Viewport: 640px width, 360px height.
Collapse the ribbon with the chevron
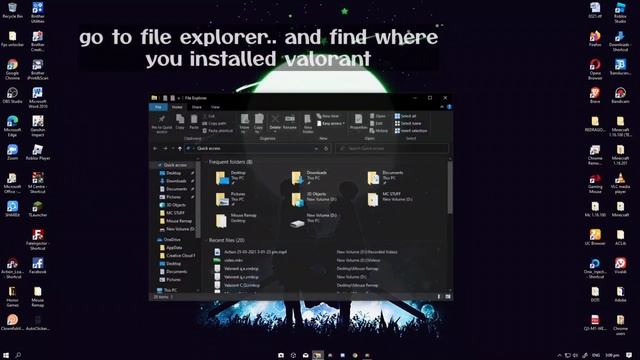pos(442,107)
